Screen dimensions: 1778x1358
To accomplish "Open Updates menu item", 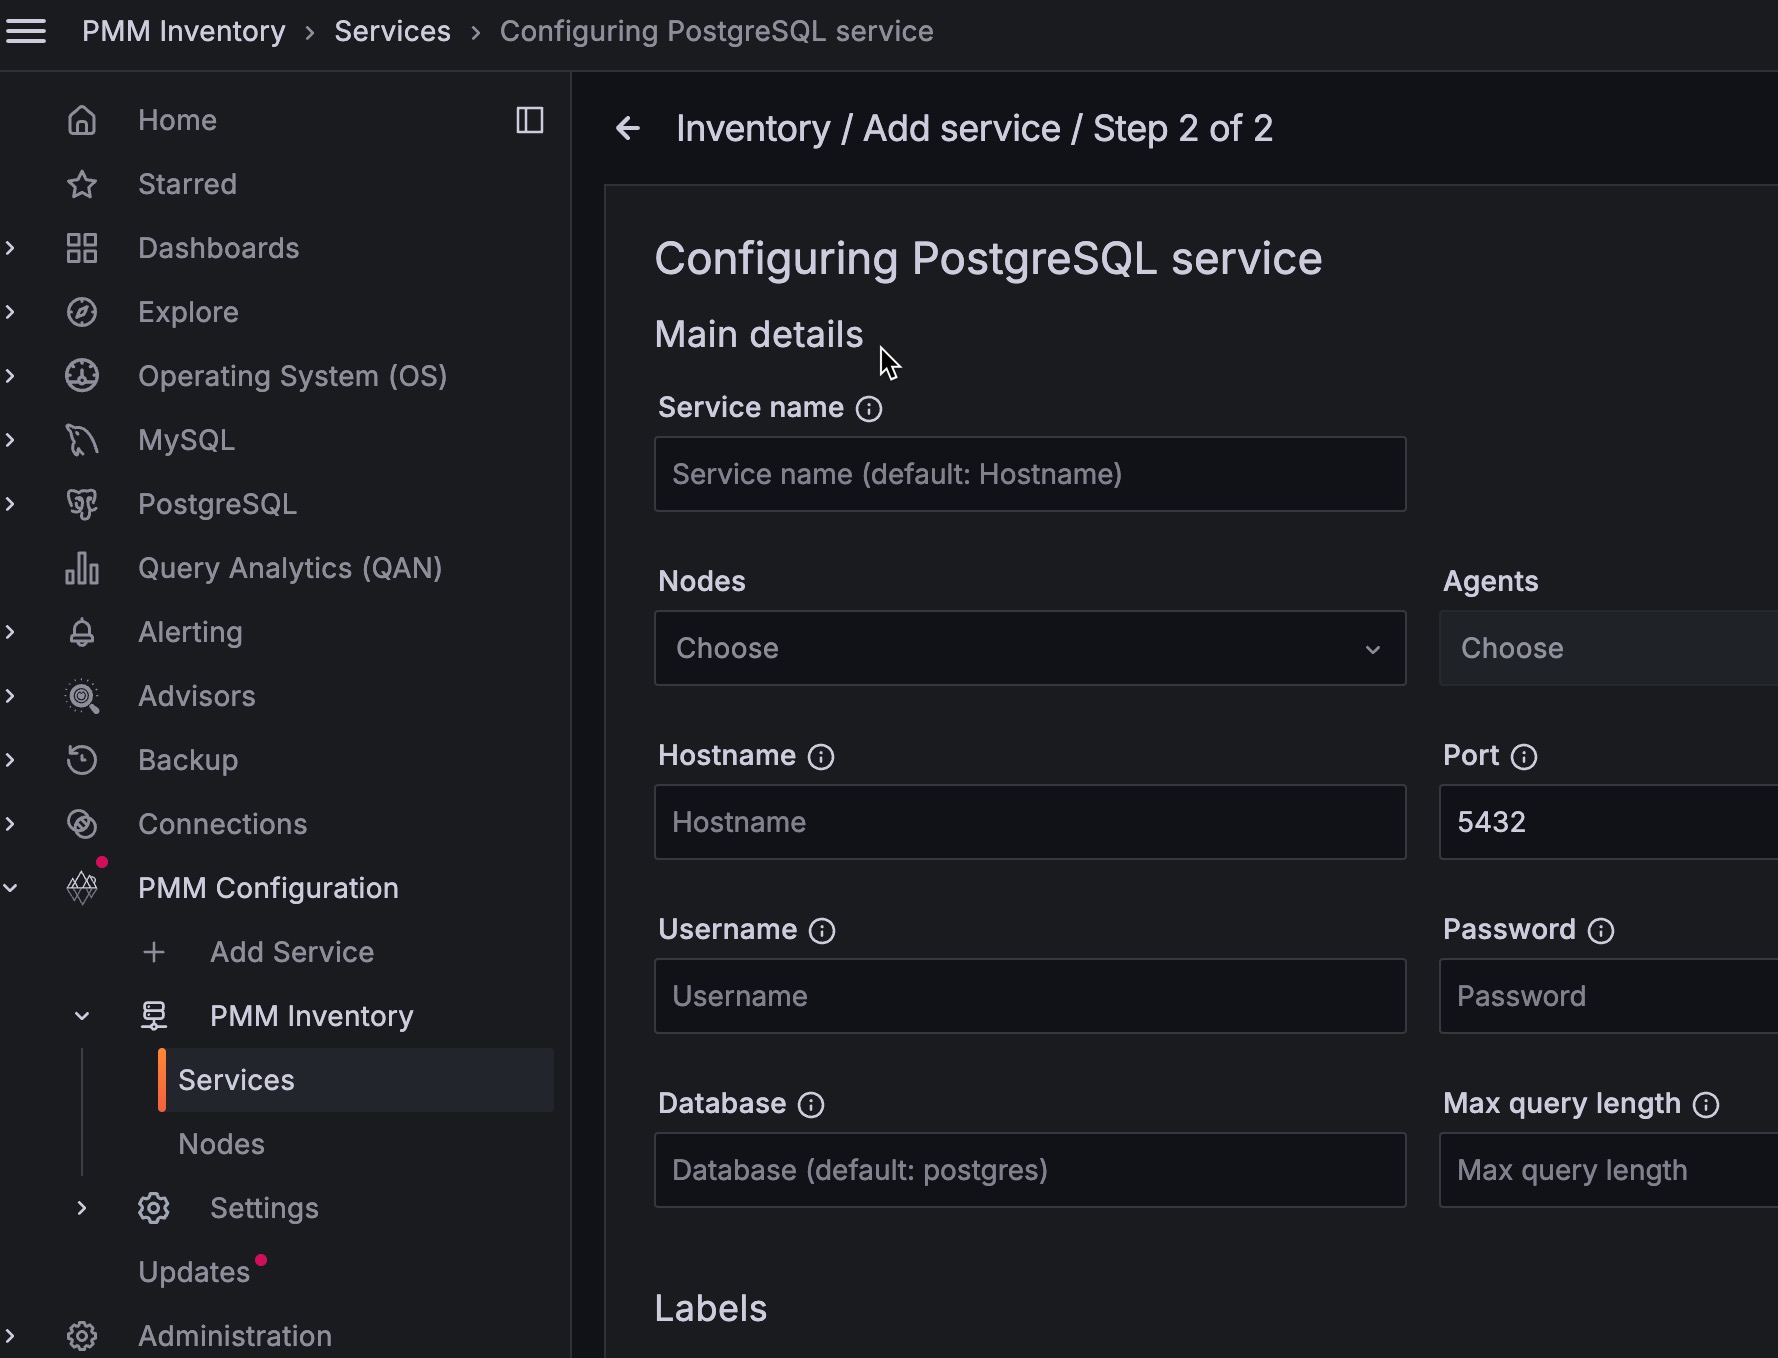I will tap(194, 1272).
